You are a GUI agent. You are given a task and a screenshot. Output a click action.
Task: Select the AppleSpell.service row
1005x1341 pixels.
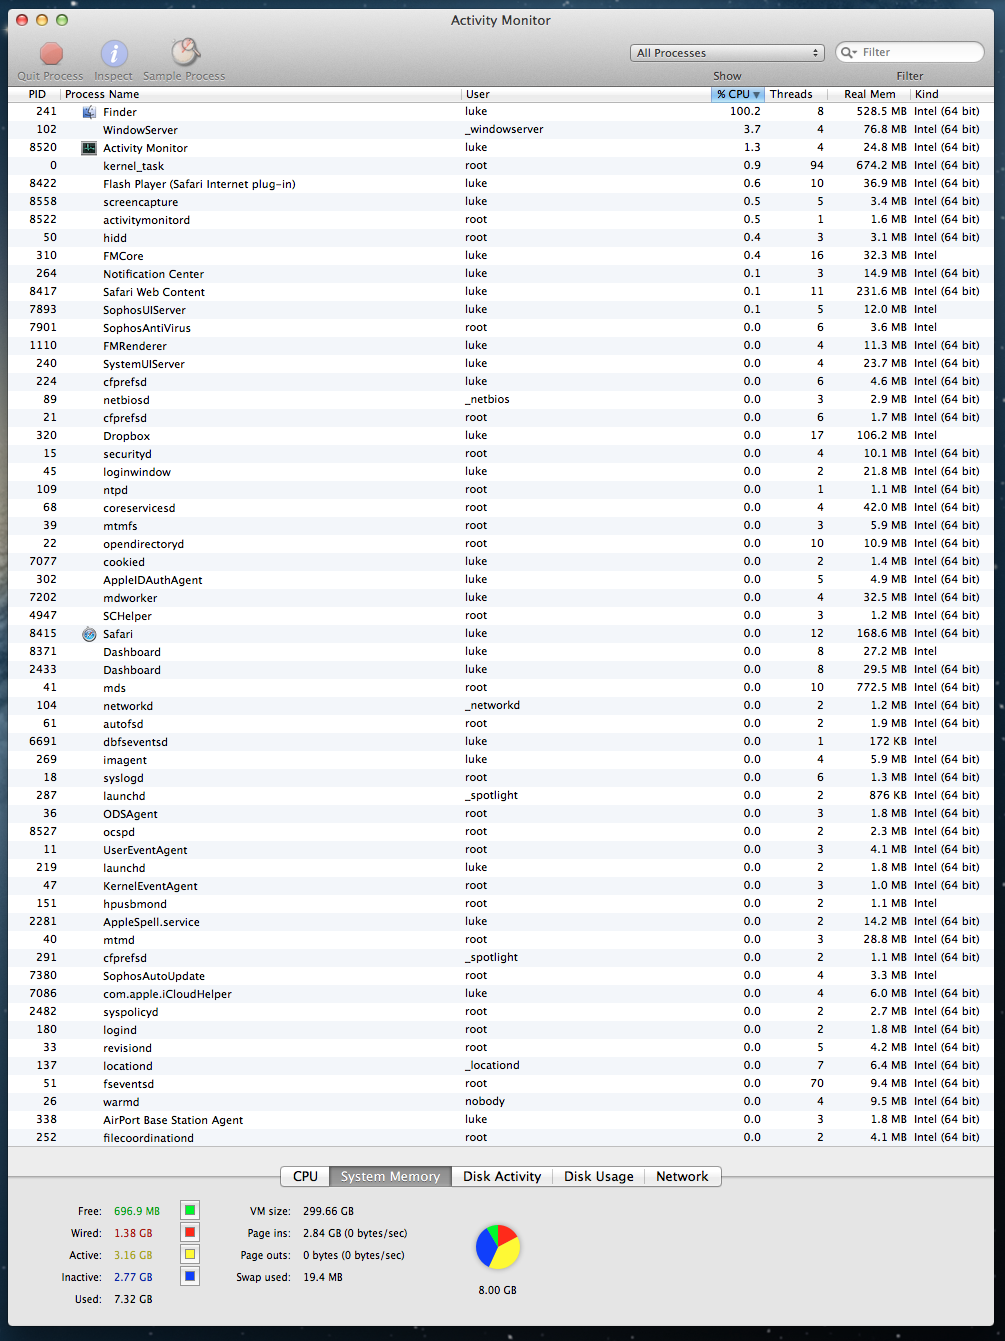pos(502,922)
